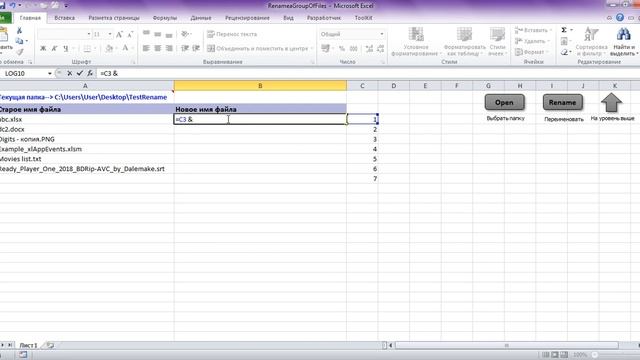Open Стили ячеек gallery
640x360 pixels.
point(497,42)
